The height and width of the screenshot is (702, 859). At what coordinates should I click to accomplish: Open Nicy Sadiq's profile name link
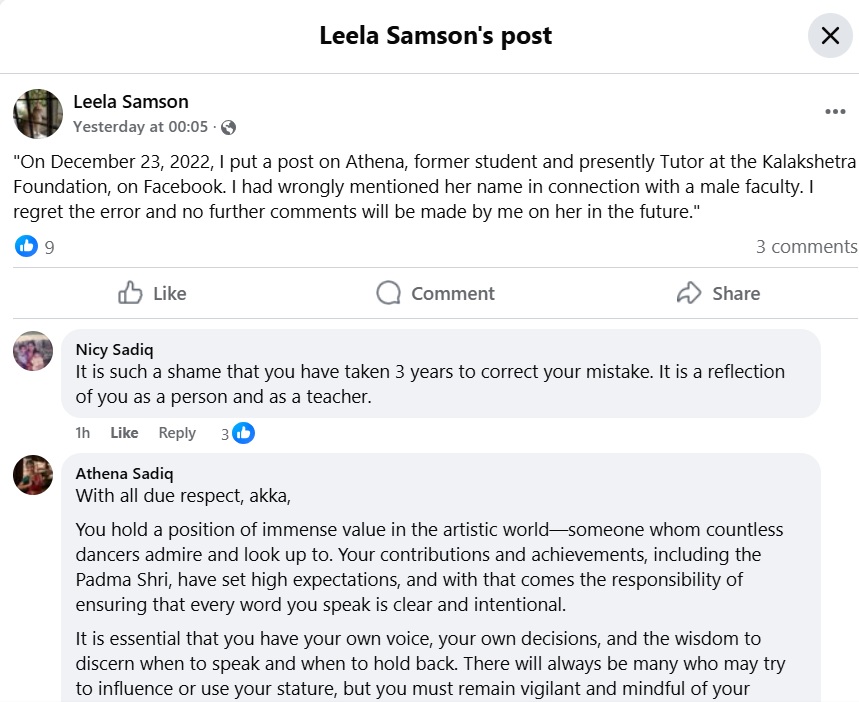tap(115, 350)
